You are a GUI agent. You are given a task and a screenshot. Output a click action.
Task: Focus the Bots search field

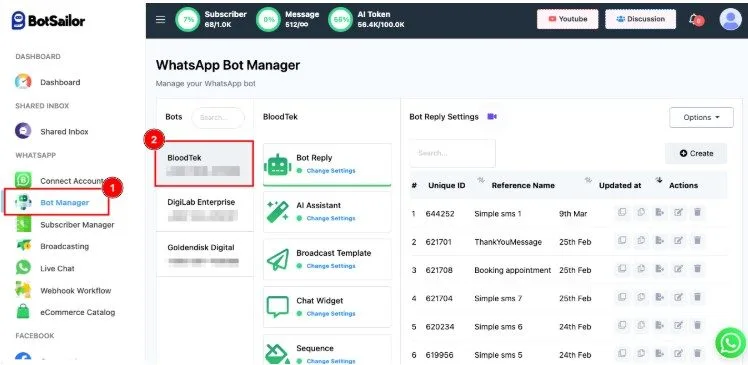tap(218, 117)
